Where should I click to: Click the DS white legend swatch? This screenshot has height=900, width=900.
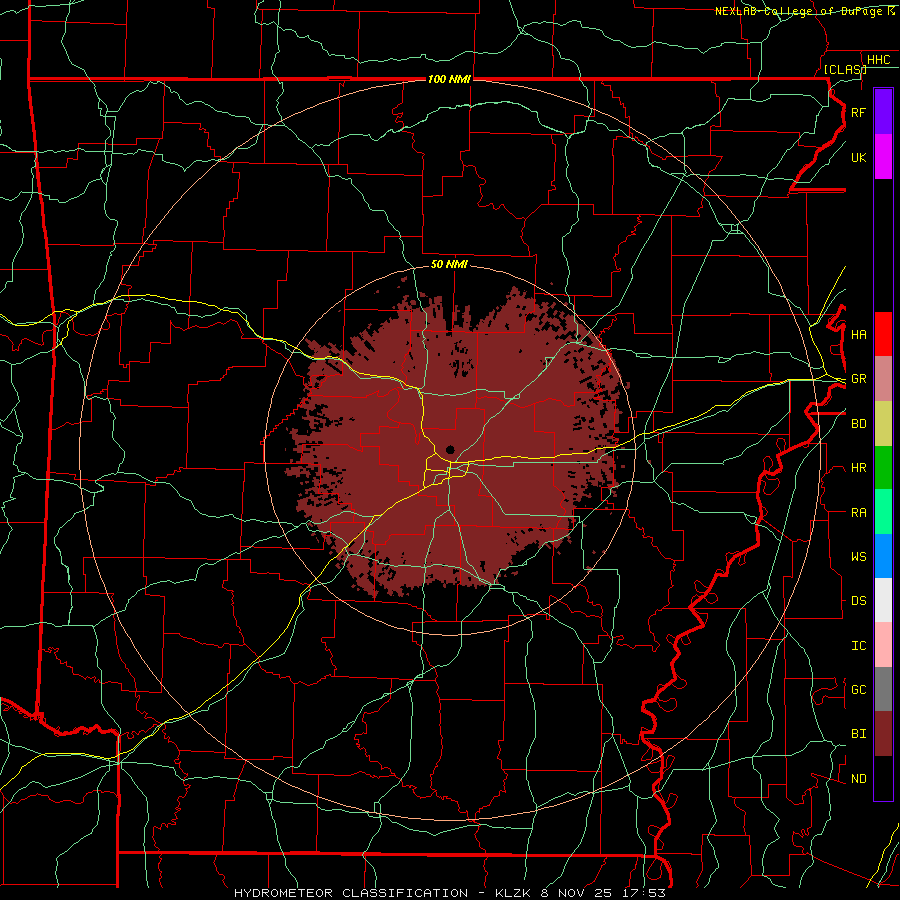(x=883, y=600)
